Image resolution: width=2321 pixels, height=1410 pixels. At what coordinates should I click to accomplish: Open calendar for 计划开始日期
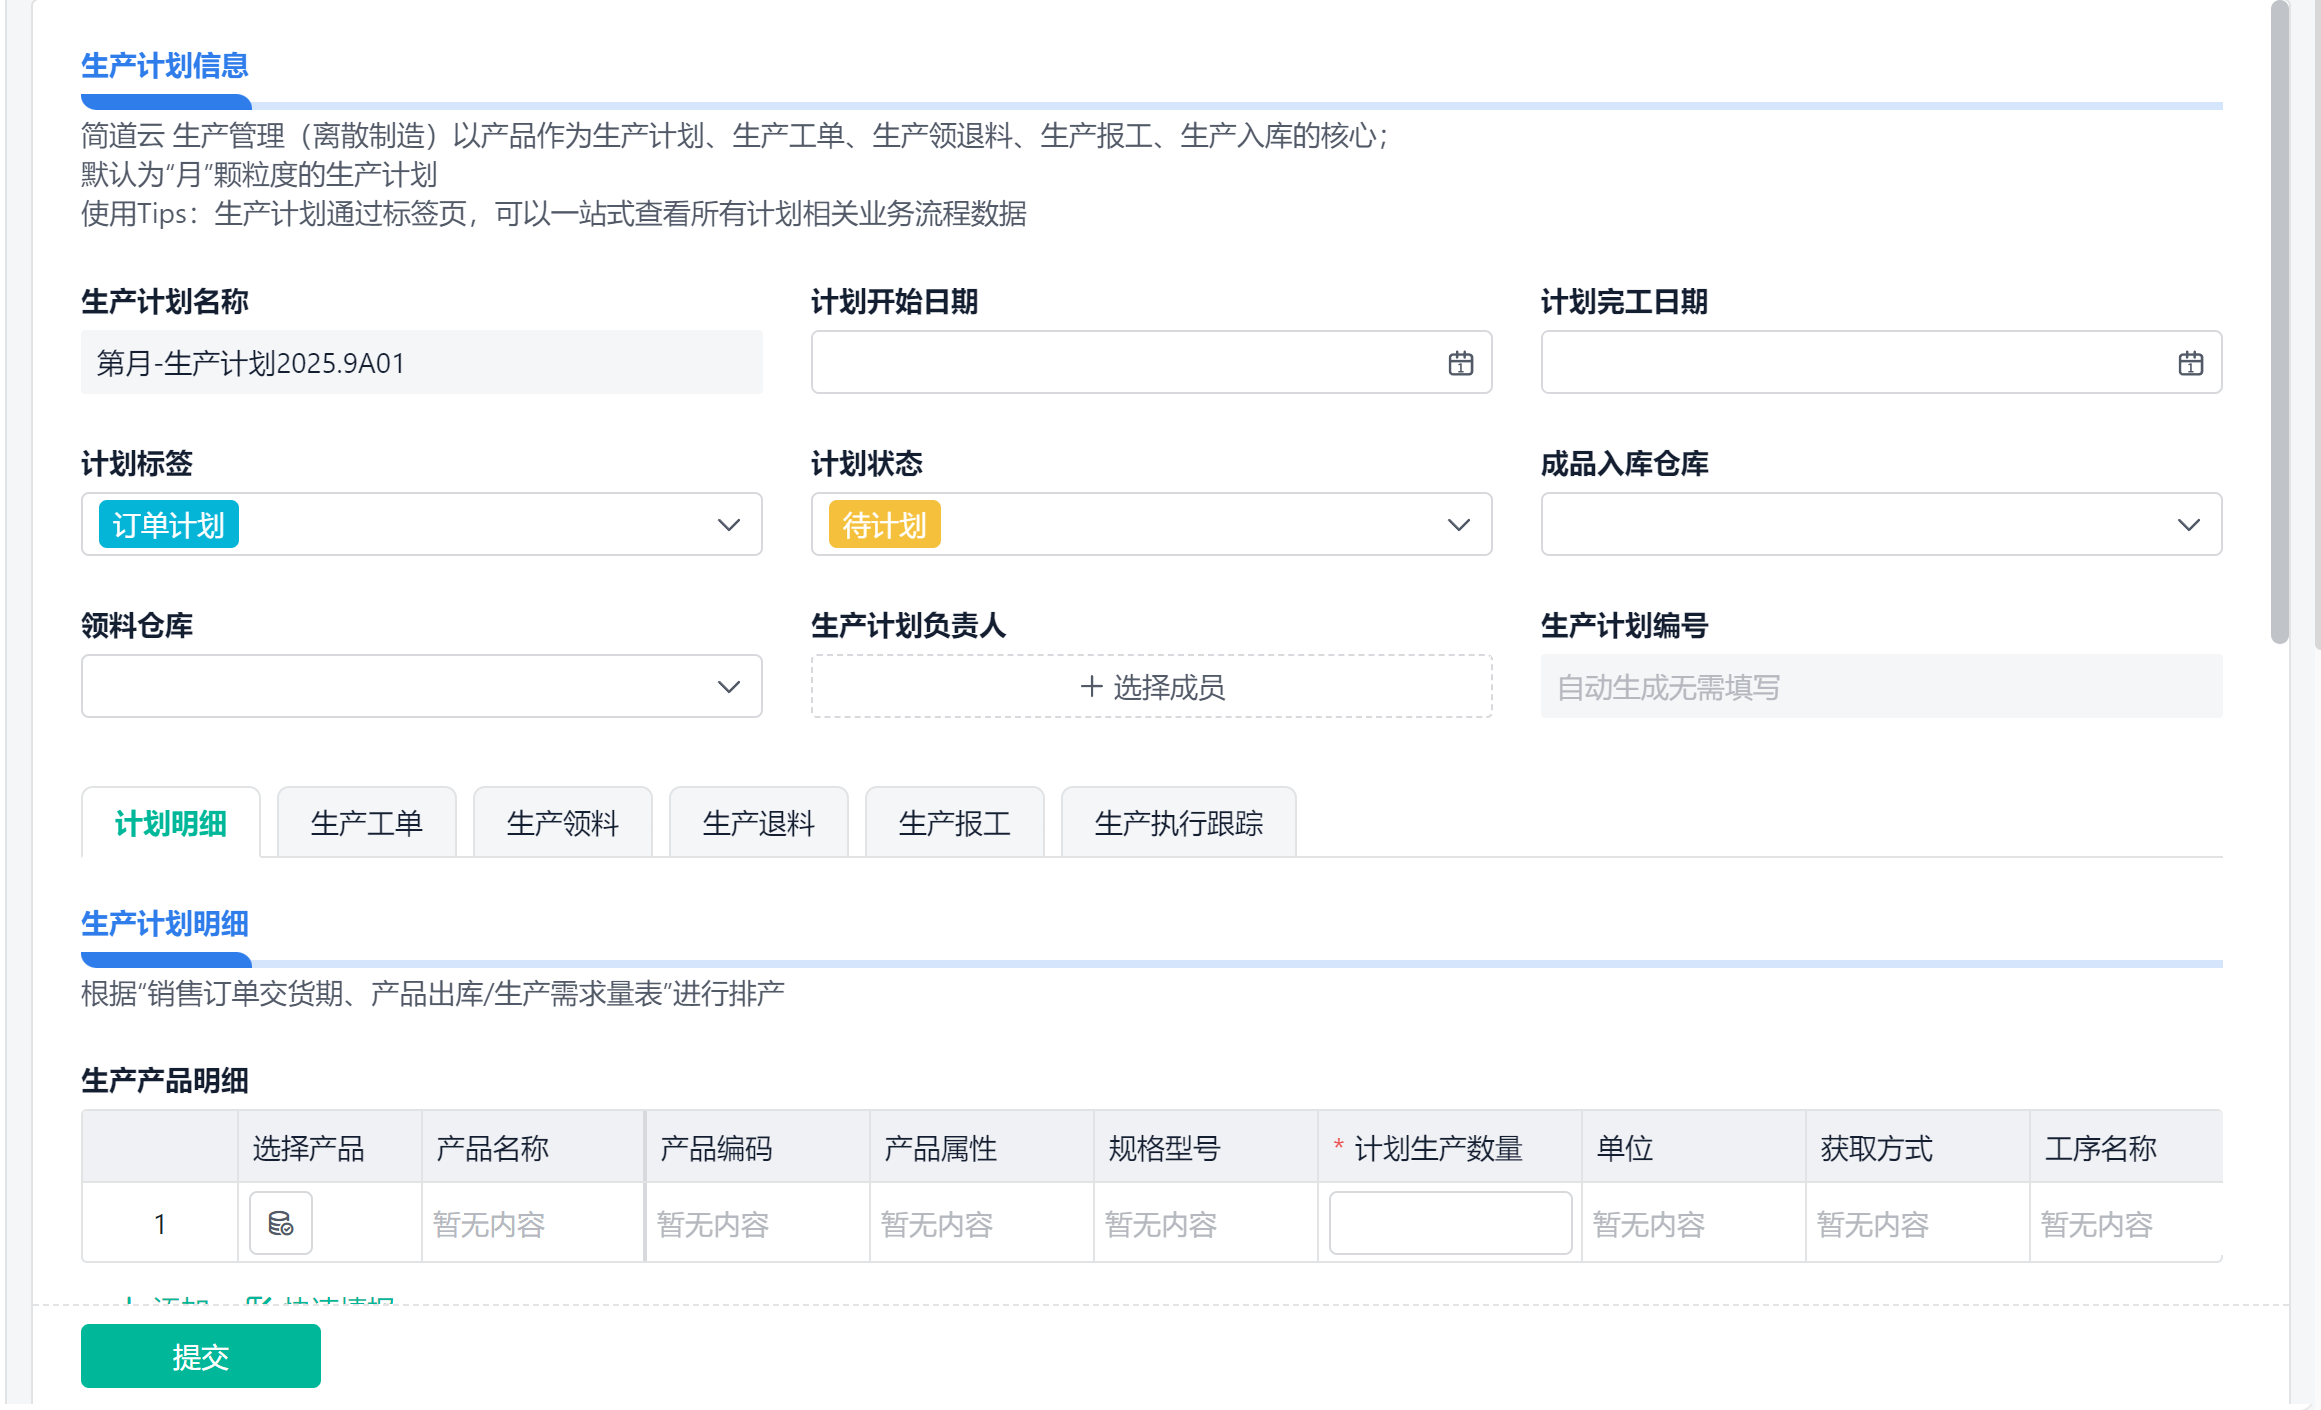pyautogui.click(x=1460, y=363)
